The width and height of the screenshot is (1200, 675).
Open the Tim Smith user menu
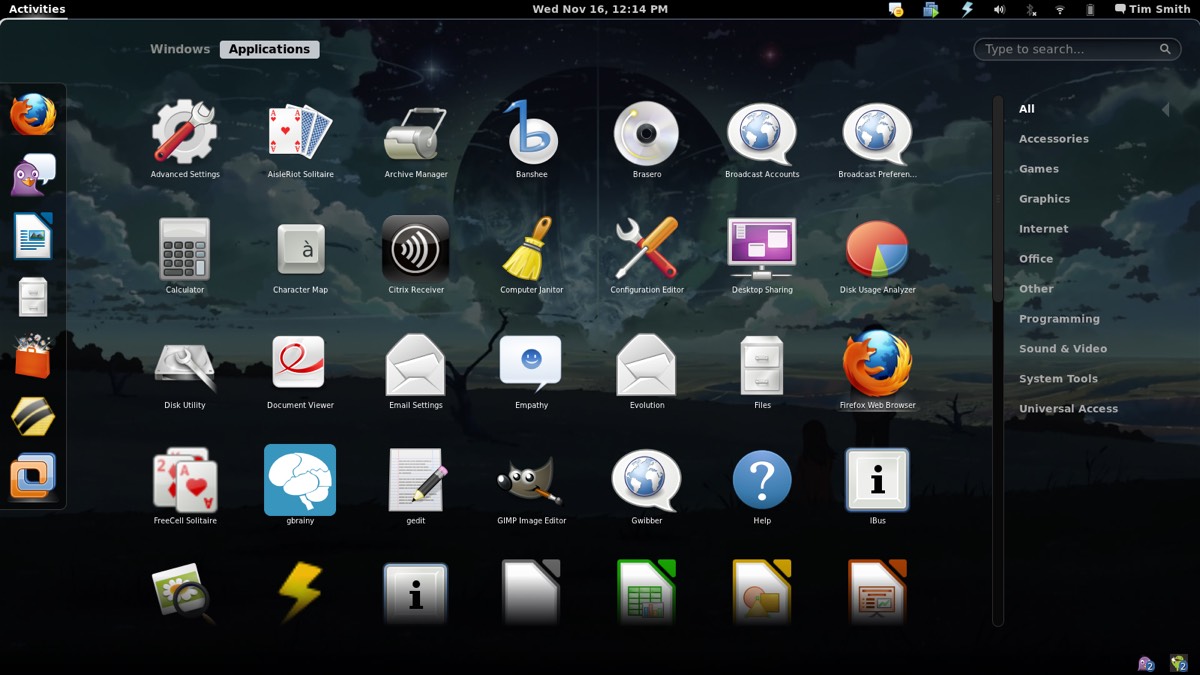pos(1152,9)
